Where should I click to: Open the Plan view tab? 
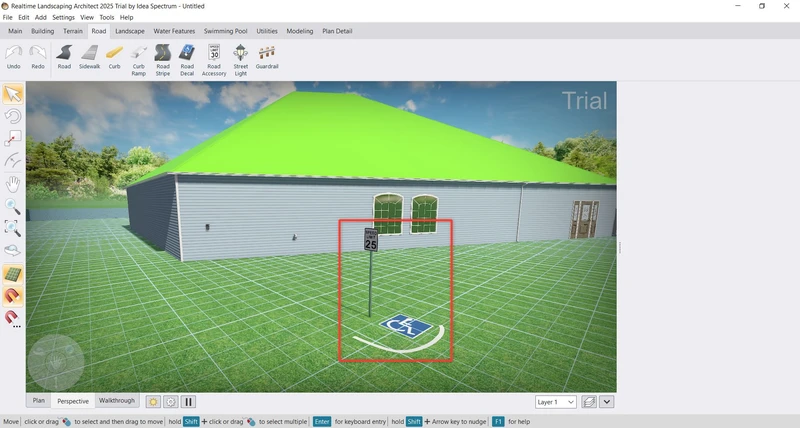pyautogui.click(x=39, y=401)
